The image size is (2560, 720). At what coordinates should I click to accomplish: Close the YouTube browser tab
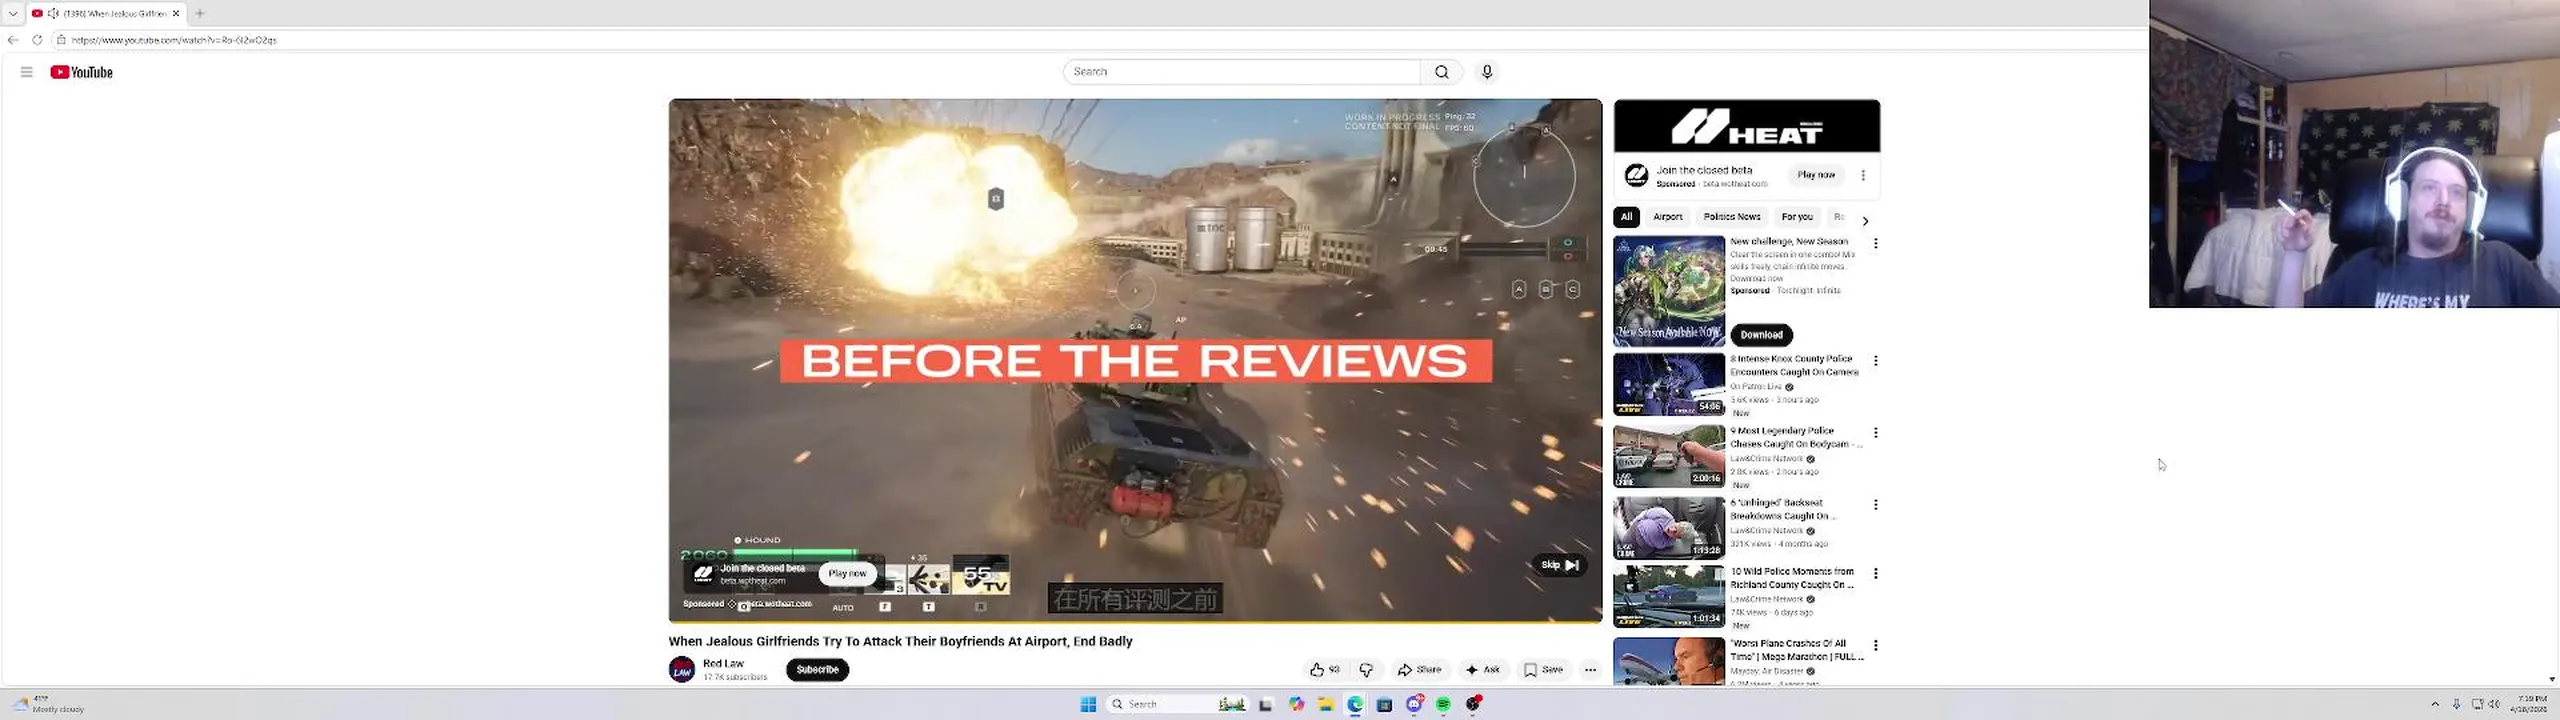[176, 13]
